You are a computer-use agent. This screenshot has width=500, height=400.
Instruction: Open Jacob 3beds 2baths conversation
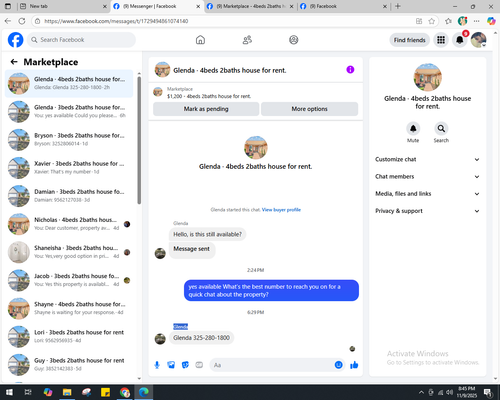point(69,280)
